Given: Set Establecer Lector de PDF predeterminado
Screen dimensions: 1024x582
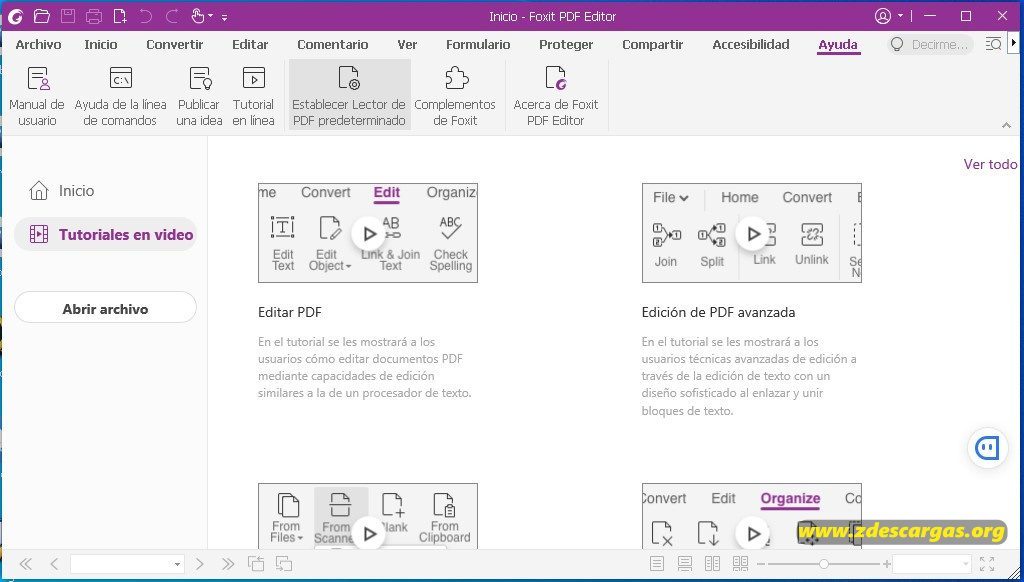Looking at the screenshot, I should [349, 95].
